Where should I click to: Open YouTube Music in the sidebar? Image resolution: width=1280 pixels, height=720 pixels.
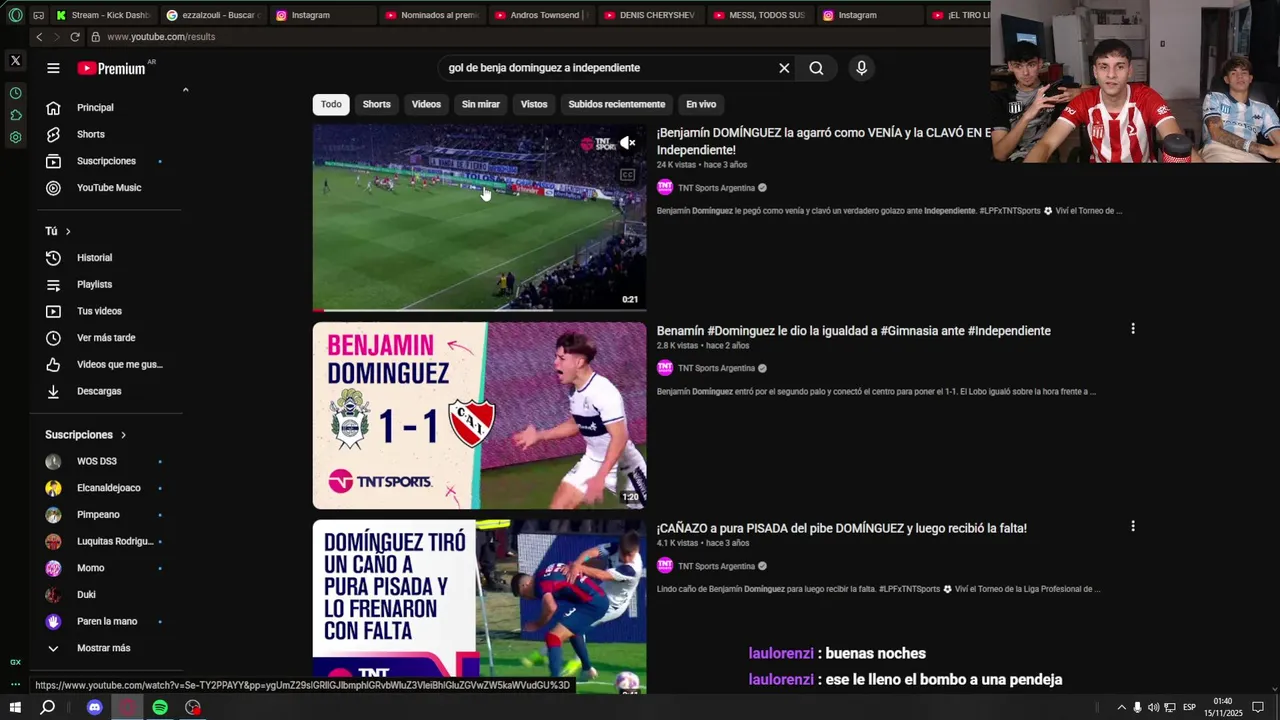[108, 188]
